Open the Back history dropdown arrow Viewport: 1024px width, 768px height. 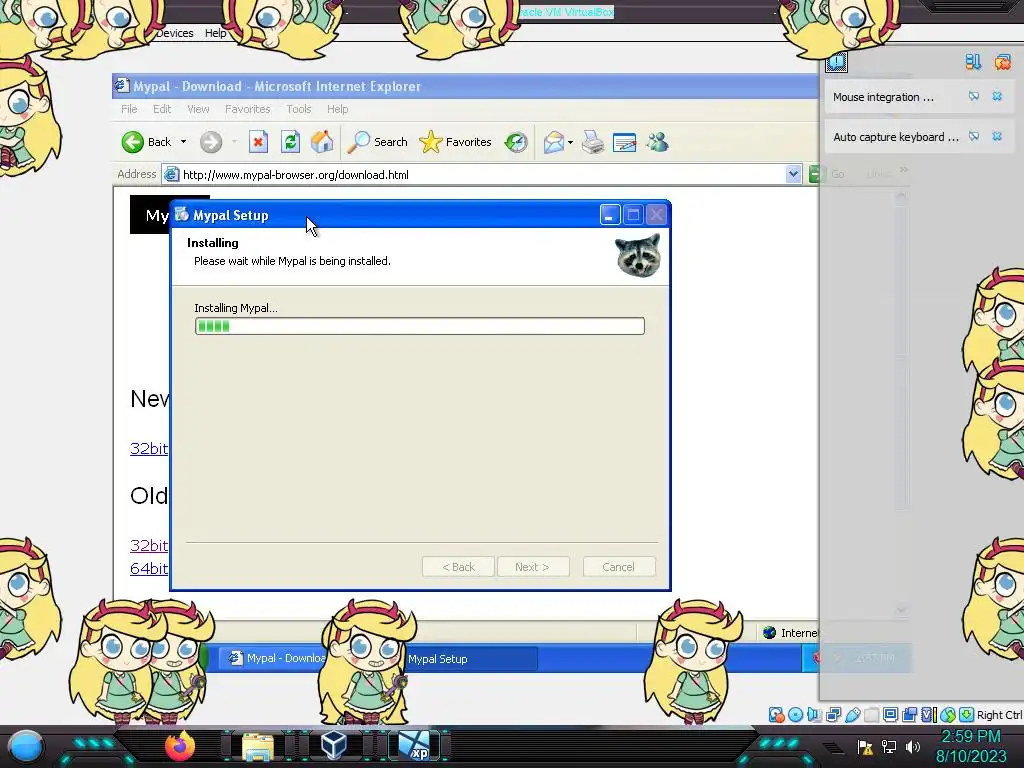point(184,142)
